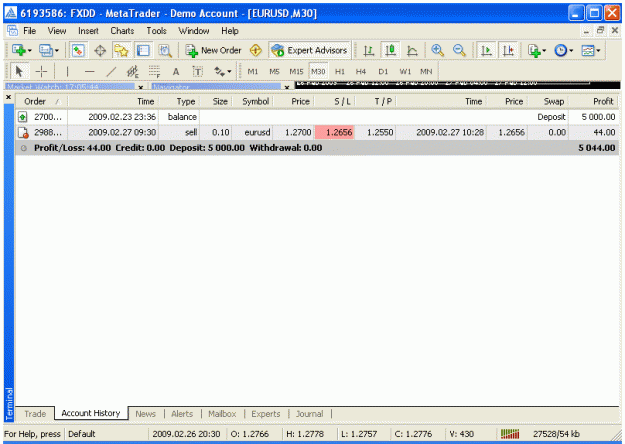
Task: Click the eurusd sell order icon
Action: point(23,132)
